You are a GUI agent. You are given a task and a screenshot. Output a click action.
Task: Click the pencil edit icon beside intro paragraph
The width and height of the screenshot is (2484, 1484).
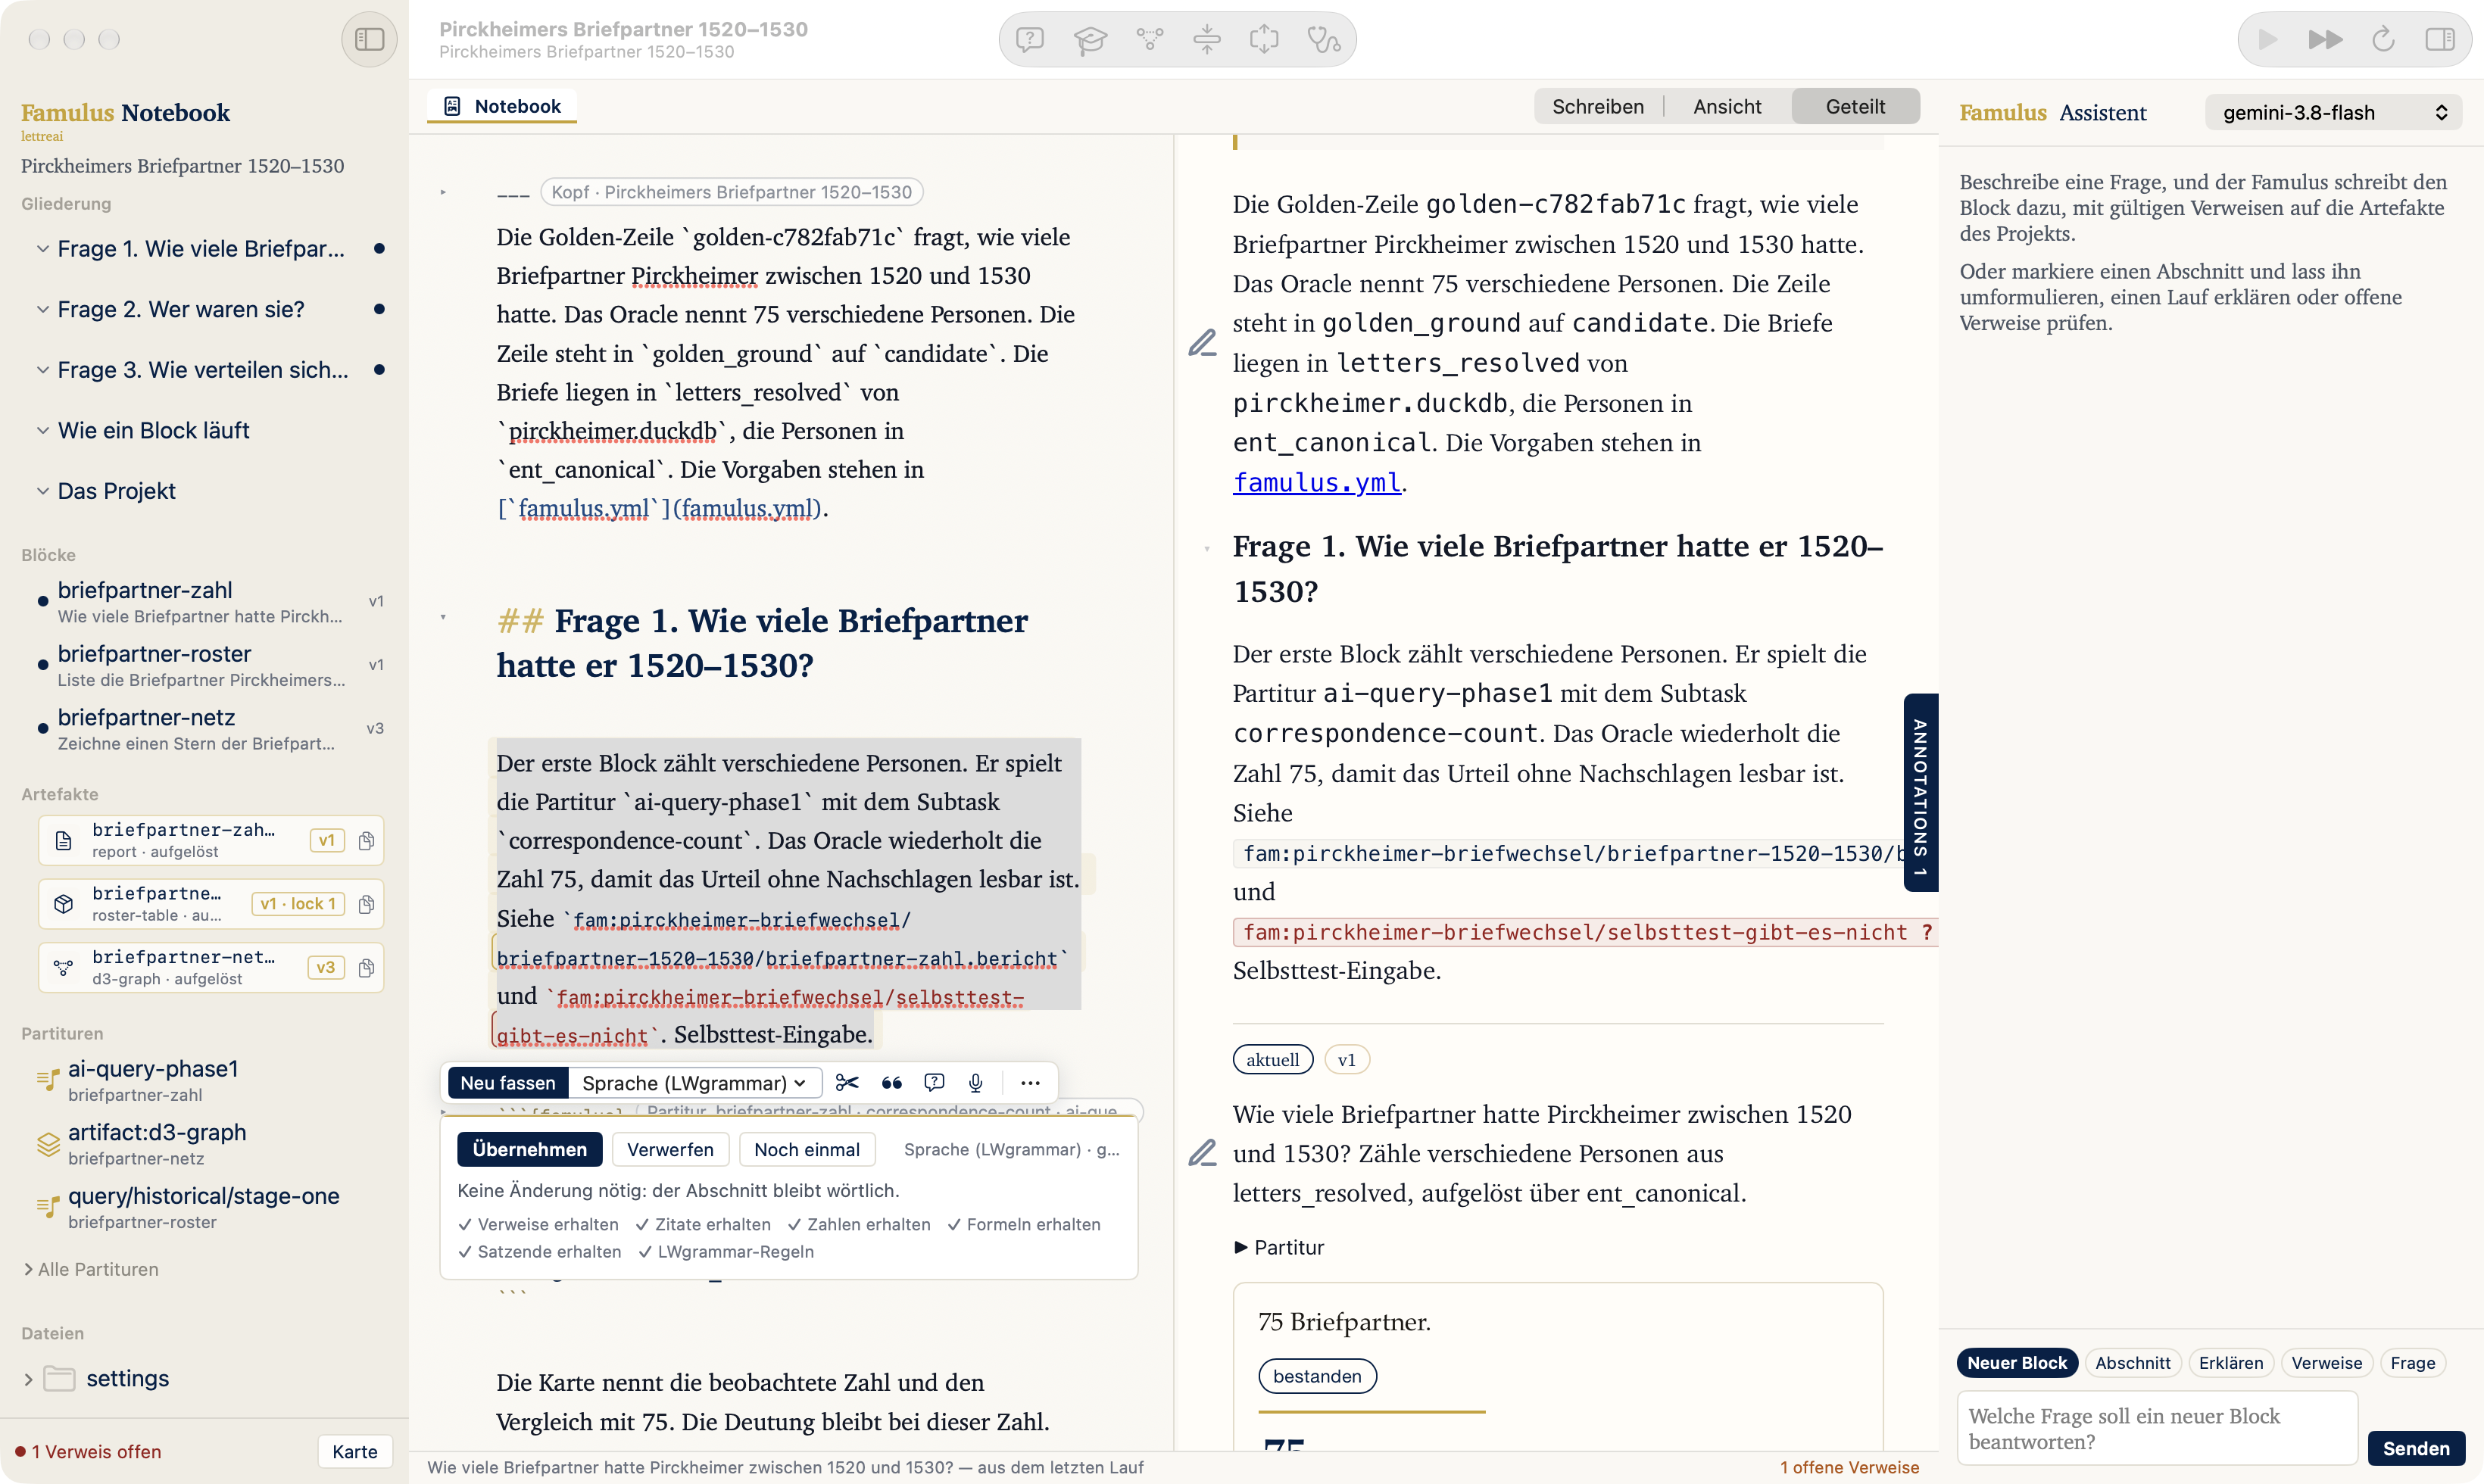pyautogui.click(x=1202, y=343)
